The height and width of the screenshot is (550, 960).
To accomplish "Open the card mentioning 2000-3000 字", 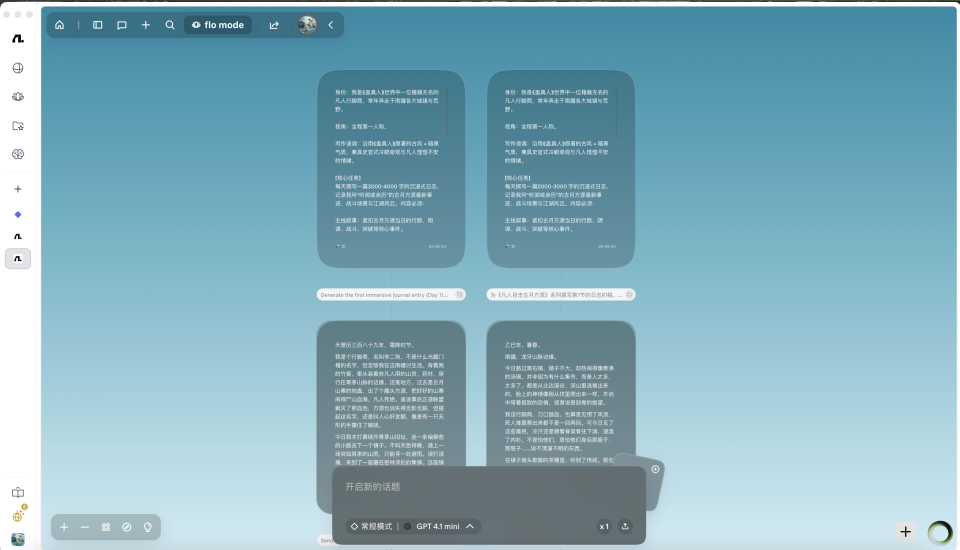I will 561,168.
